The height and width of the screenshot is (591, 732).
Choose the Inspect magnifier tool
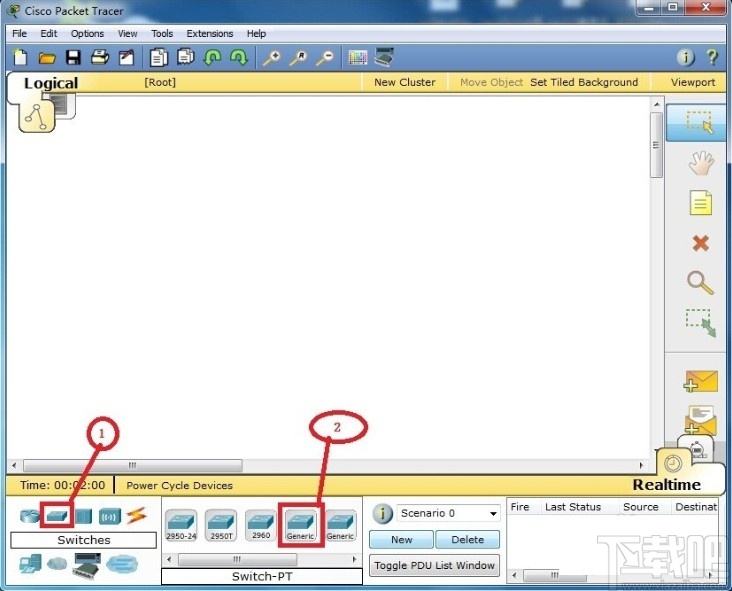coord(700,283)
